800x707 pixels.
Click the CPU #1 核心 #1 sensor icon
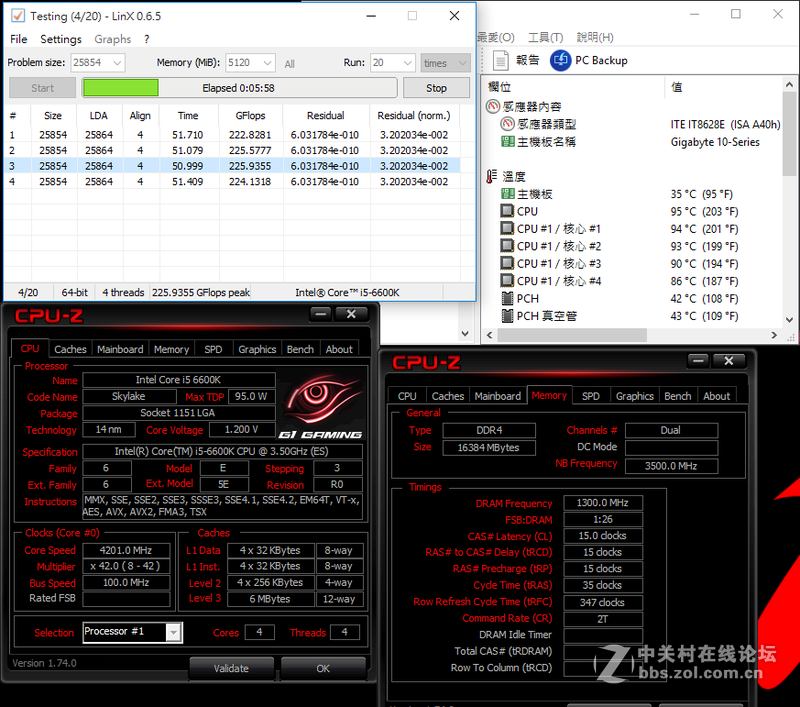coord(507,228)
